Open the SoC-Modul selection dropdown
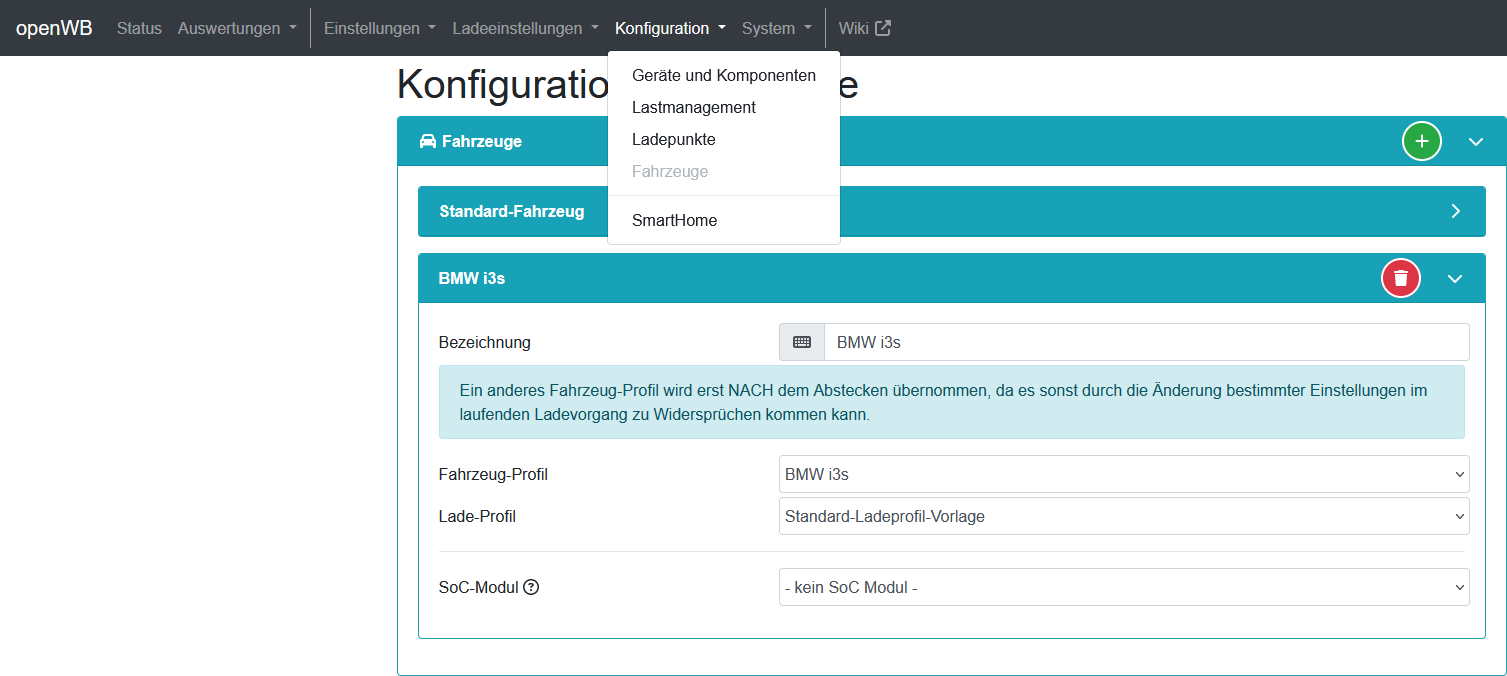Image resolution: width=1507 pixels, height=676 pixels. 1123,587
